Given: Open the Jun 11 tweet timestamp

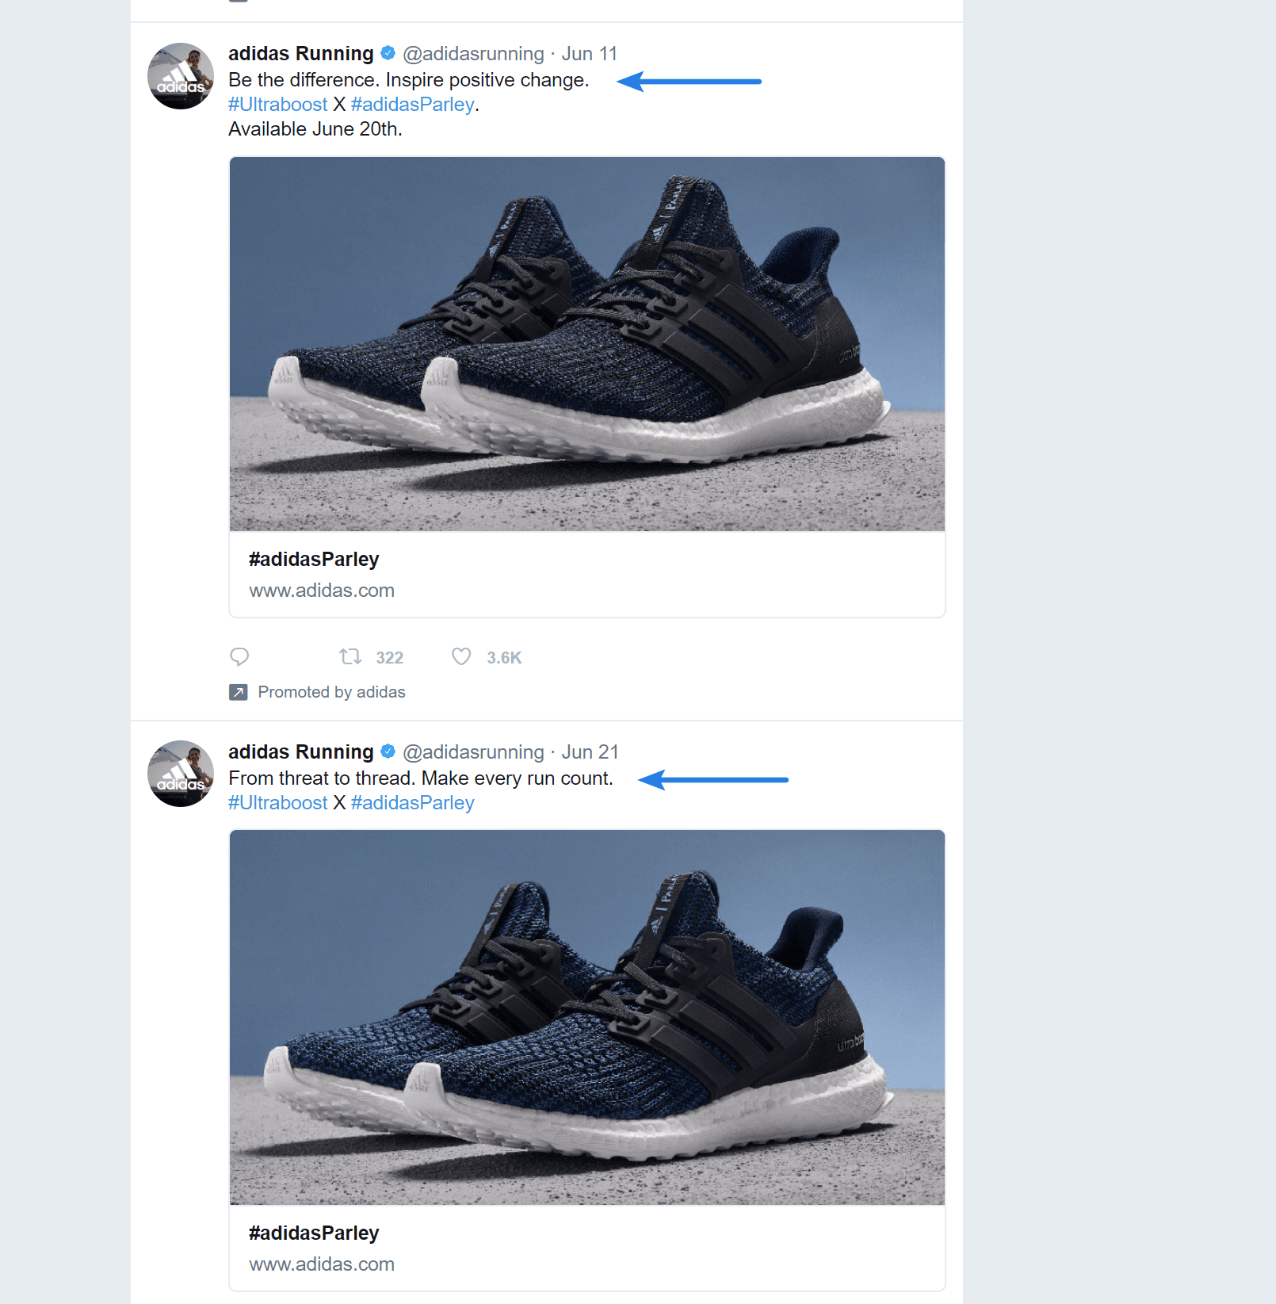Looking at the screenshot, I should [x=589, y=53].
